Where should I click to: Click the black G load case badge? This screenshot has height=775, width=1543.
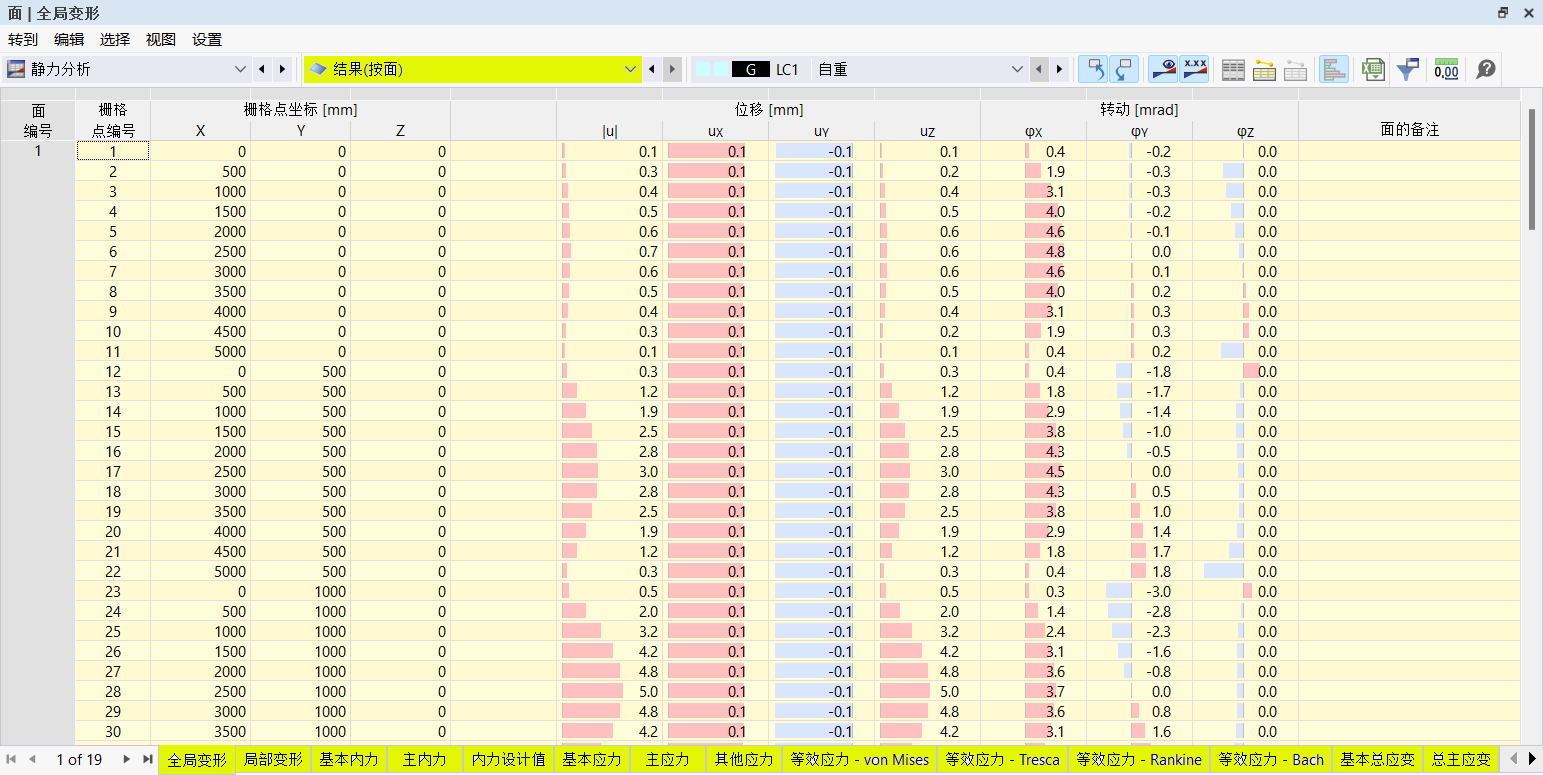pyautogui.click(x=751, y=69)
